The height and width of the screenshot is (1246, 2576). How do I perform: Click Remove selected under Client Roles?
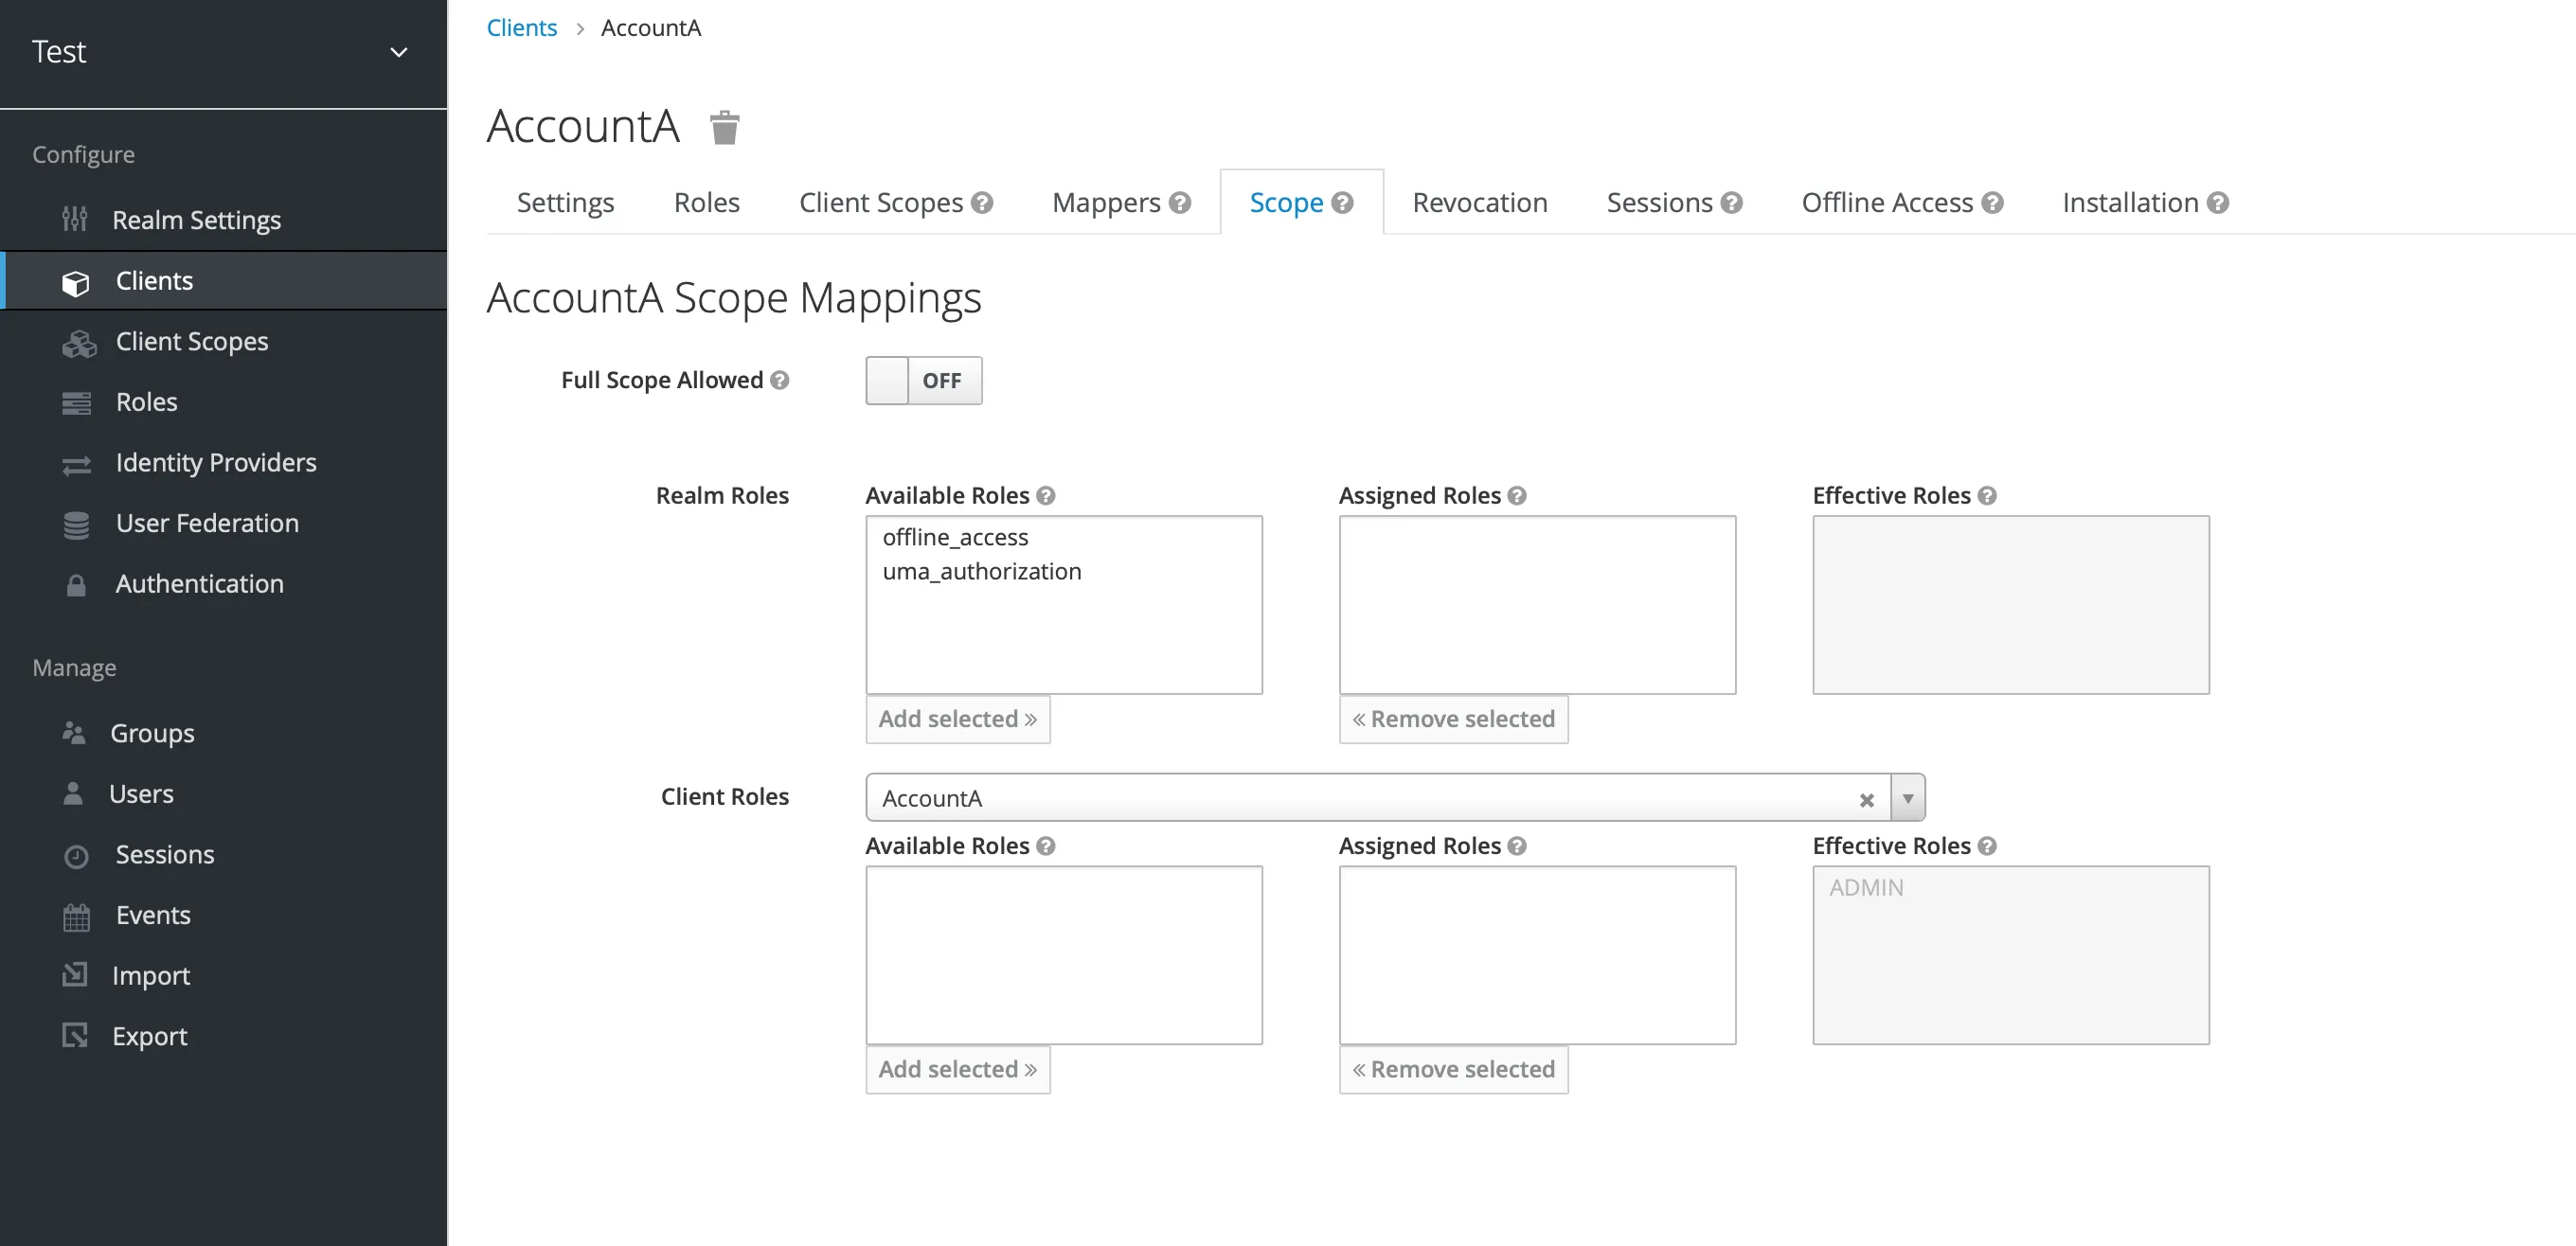click(1453, 1069)
